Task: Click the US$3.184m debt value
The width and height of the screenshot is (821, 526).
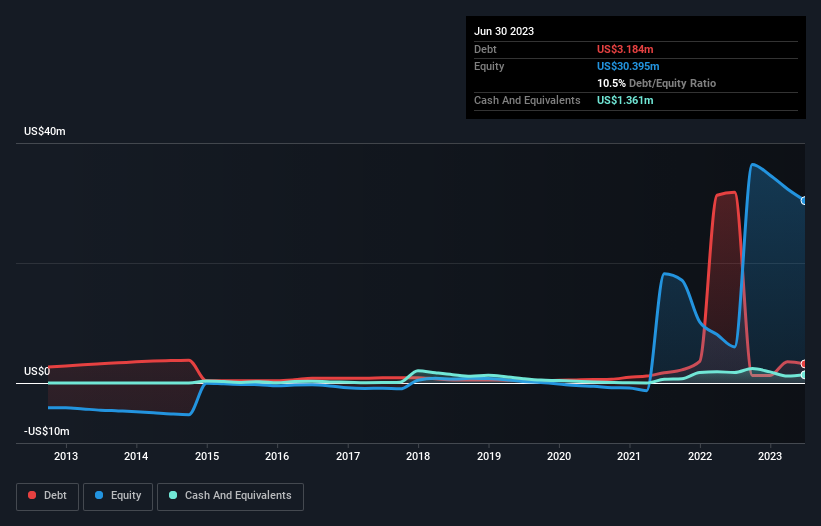Action: click(625, 49)
